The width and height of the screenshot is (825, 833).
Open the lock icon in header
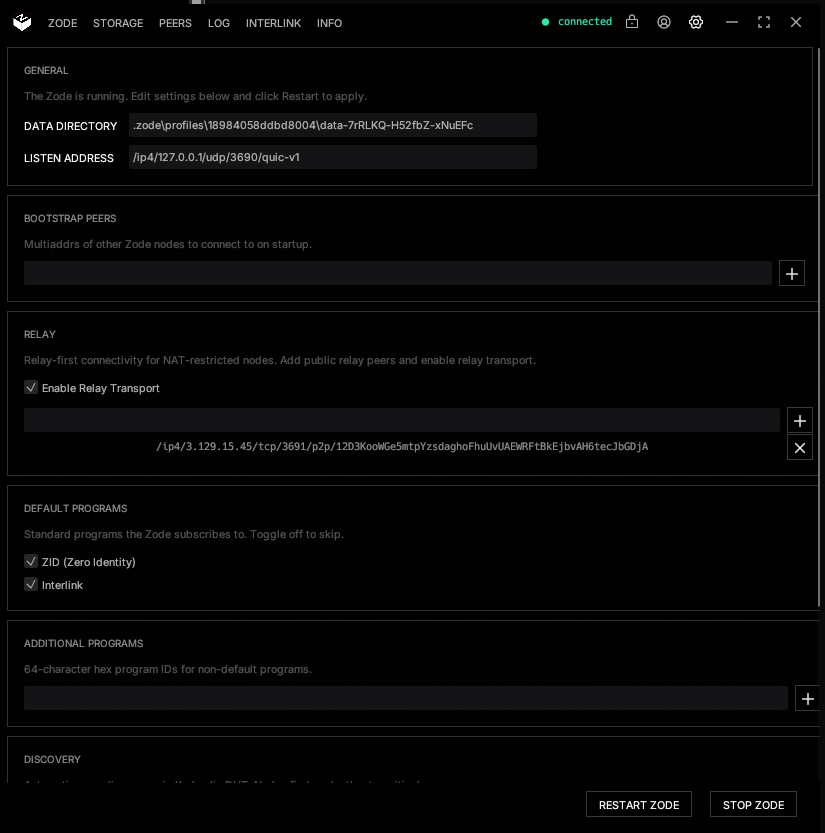[632, 22]
